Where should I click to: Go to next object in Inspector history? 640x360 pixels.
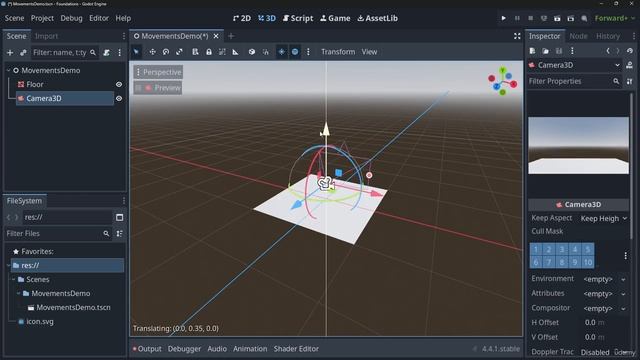coord(618,51)
